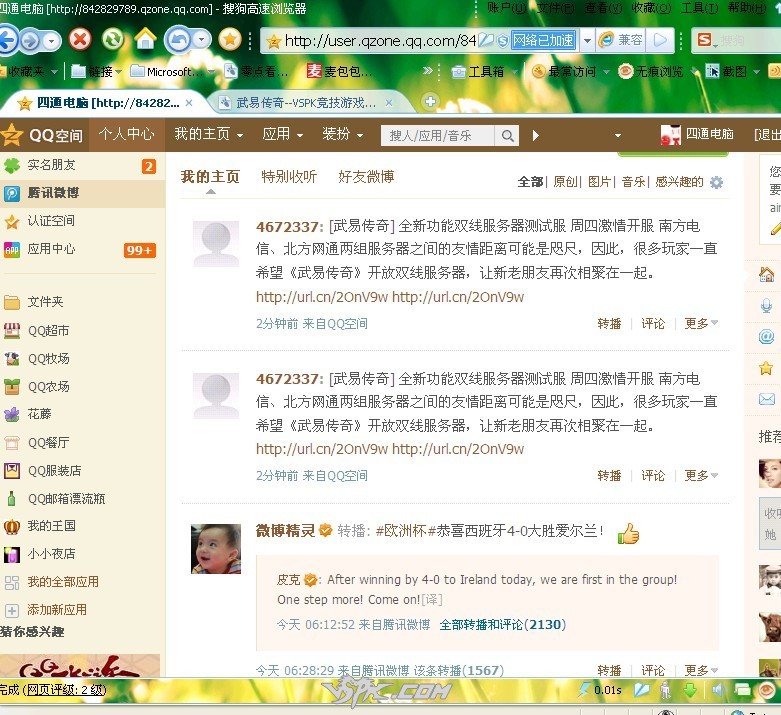Image resolution: width=781 pixels, height=715 pixels.
Task: Open the 麦包包 bookmark
Action: pyautogui.click(x=340, y=72)
